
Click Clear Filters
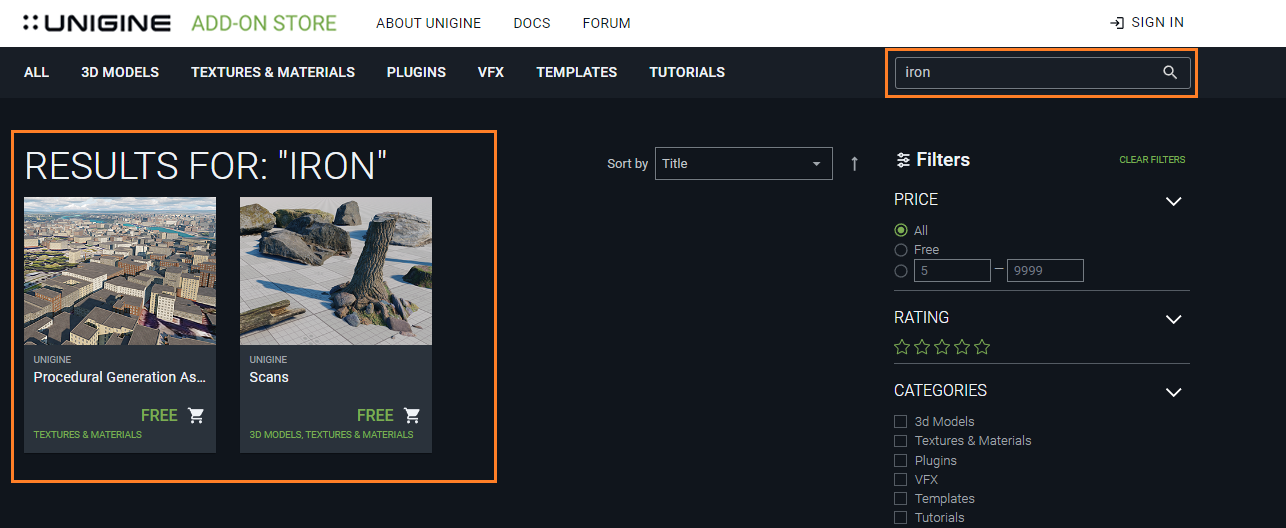tap(1152, 160)
